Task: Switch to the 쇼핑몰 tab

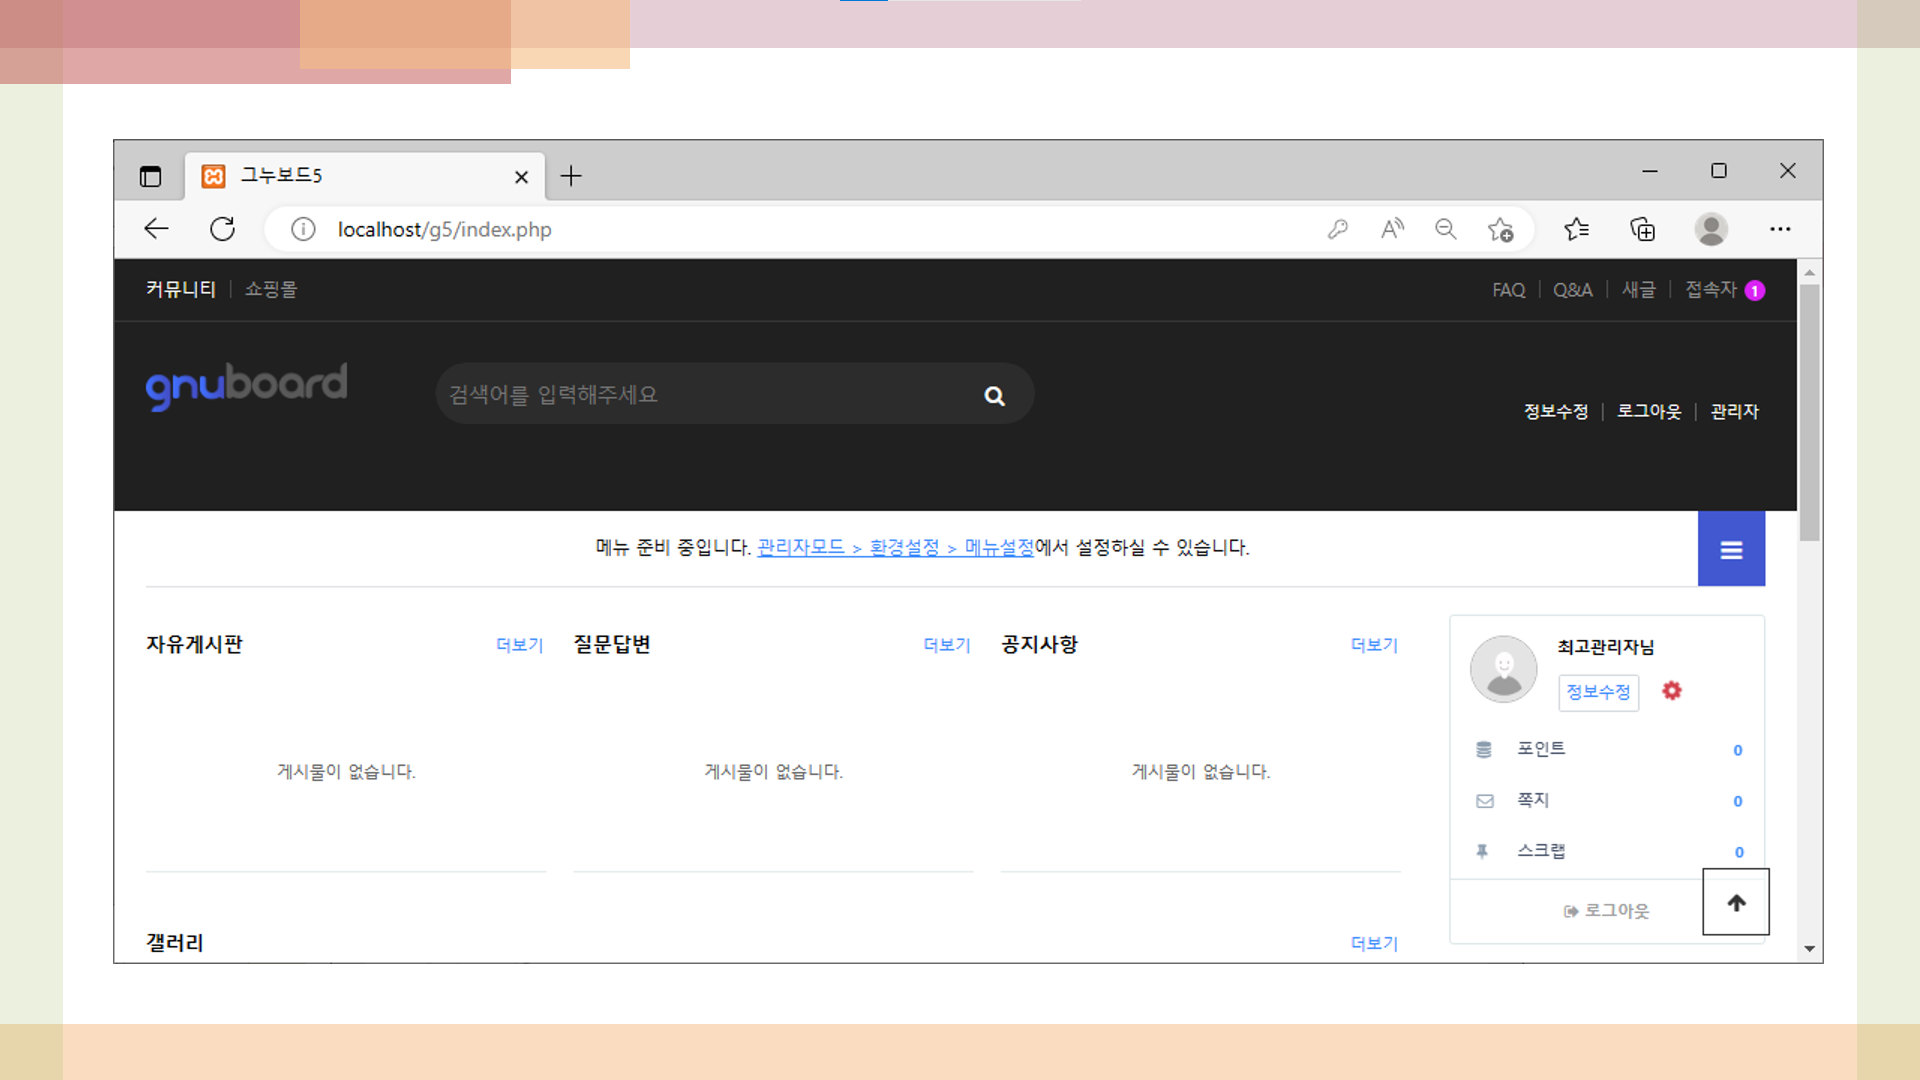Action: click(271, 290)
